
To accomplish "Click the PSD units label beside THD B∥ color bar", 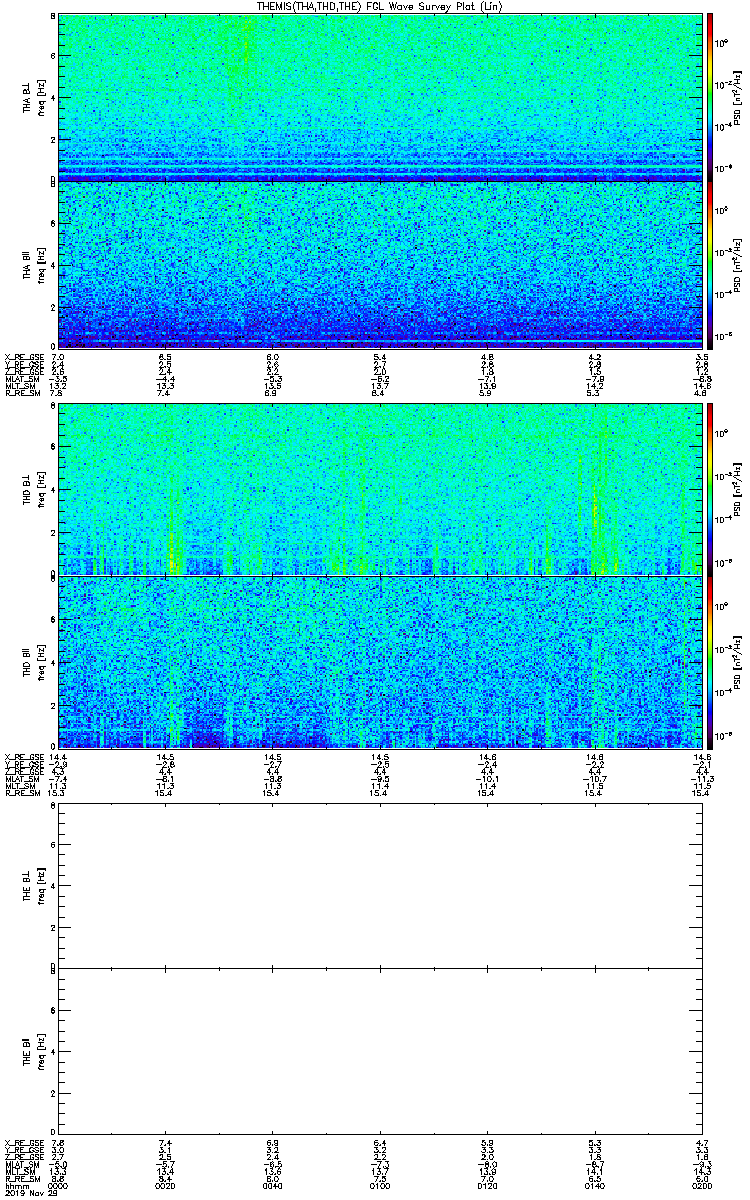I will (738, 662).
